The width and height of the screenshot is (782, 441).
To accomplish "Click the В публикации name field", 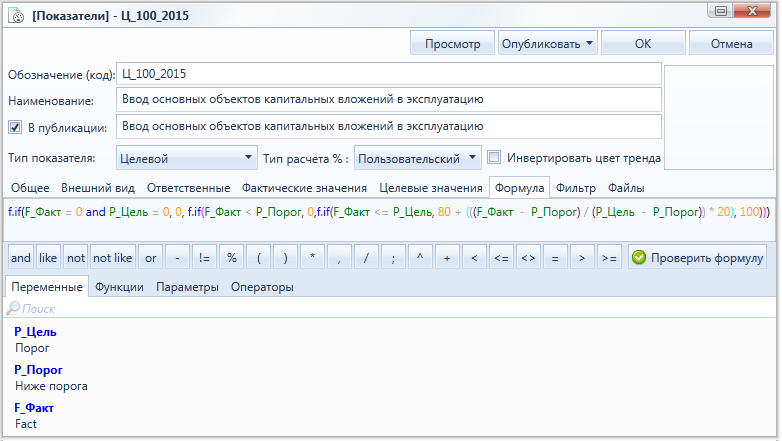I will [389, 127].
